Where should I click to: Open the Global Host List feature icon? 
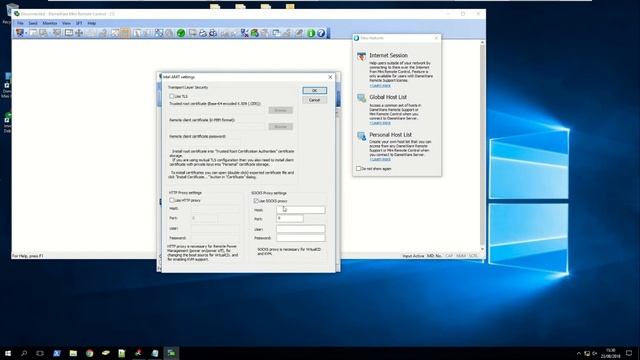point(361,98)
